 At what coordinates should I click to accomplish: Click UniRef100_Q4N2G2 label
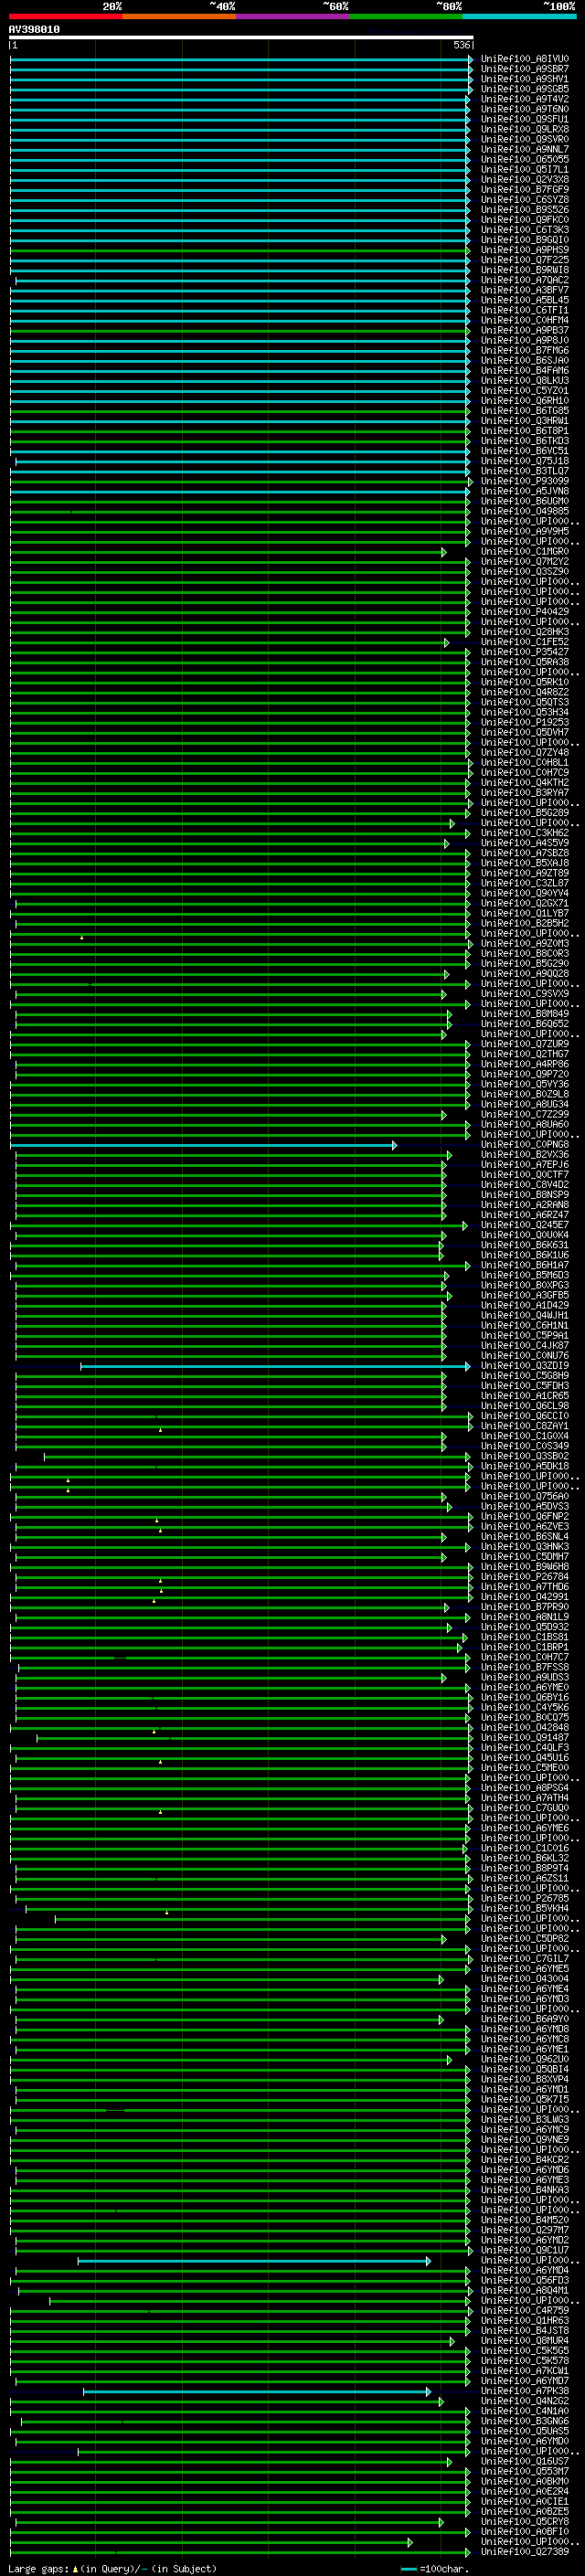524,2401
